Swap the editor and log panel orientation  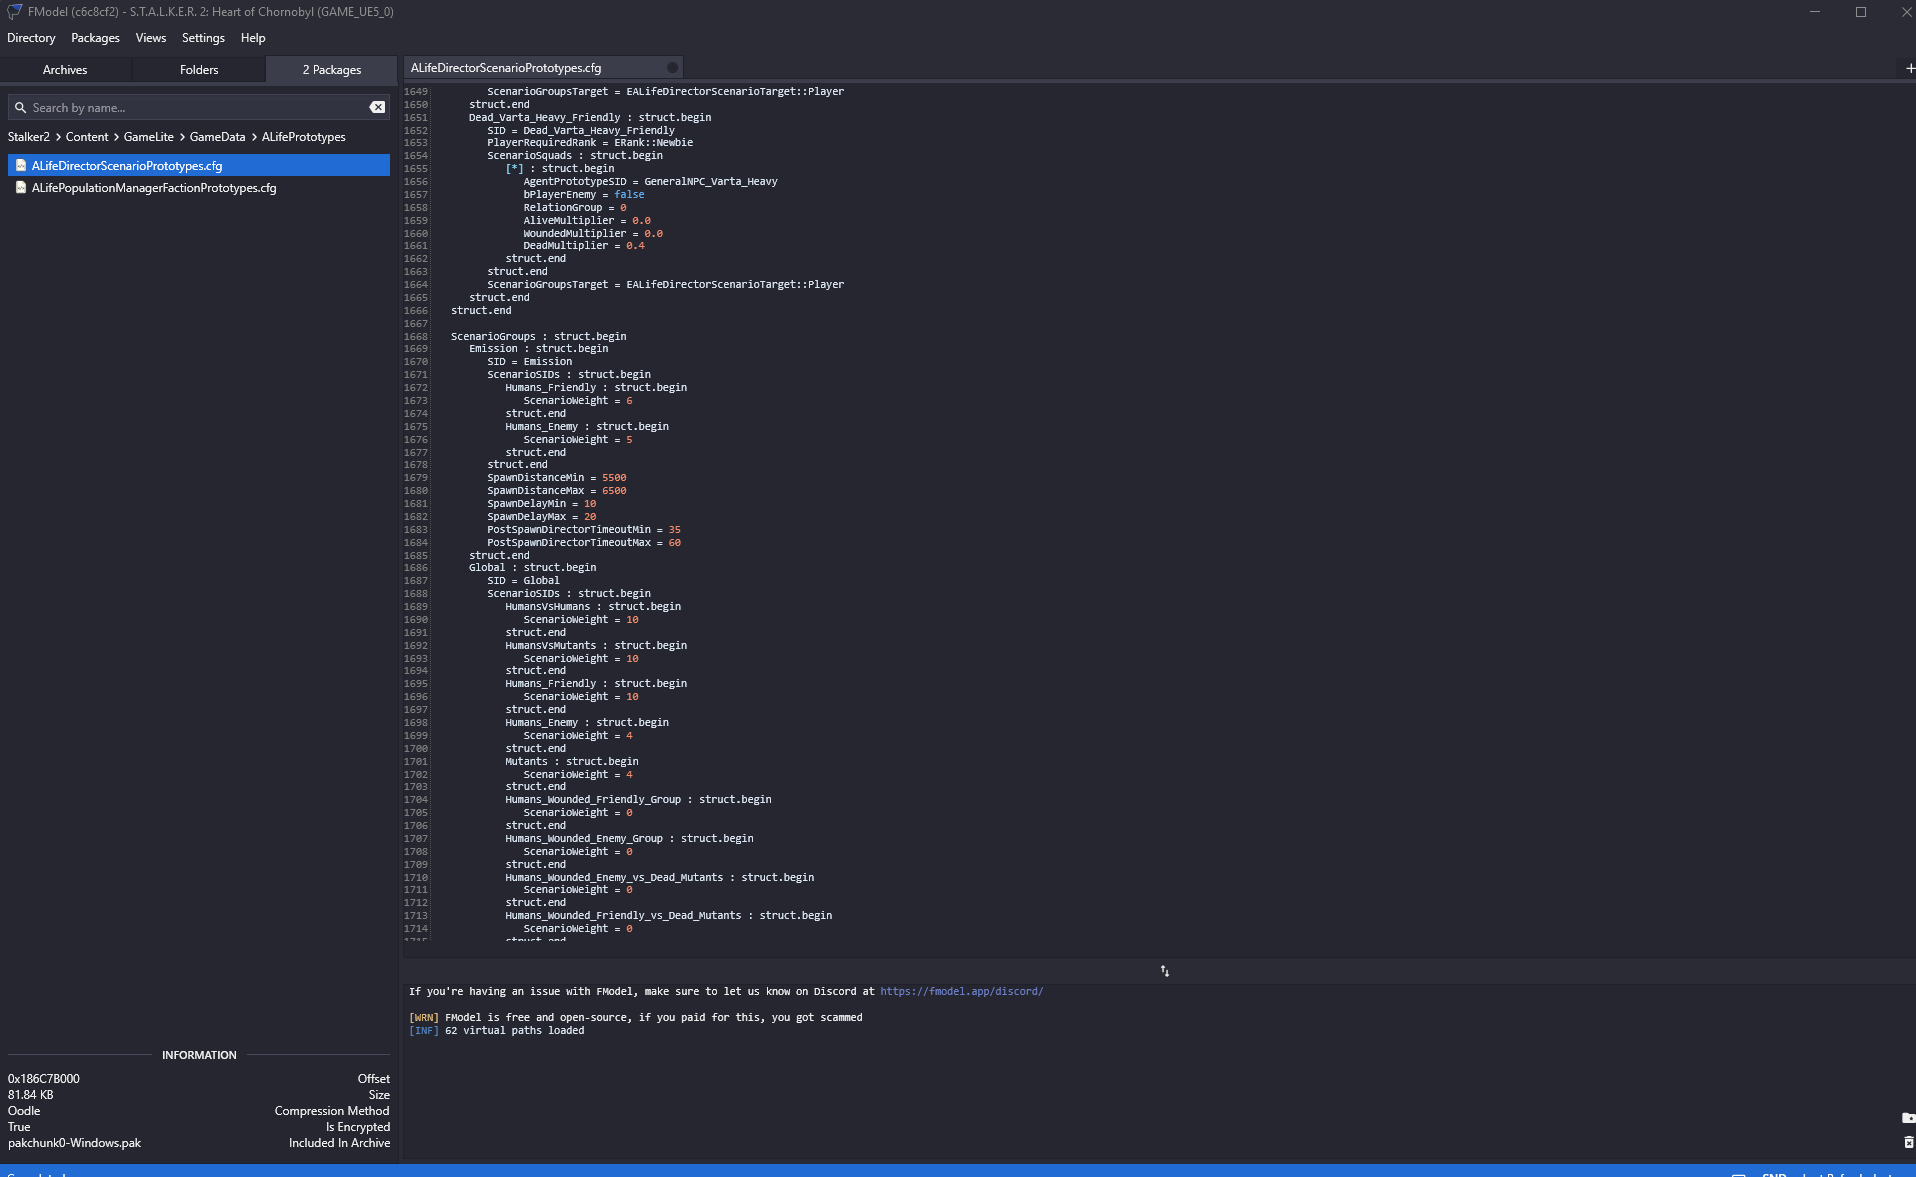coord(1164,971)
